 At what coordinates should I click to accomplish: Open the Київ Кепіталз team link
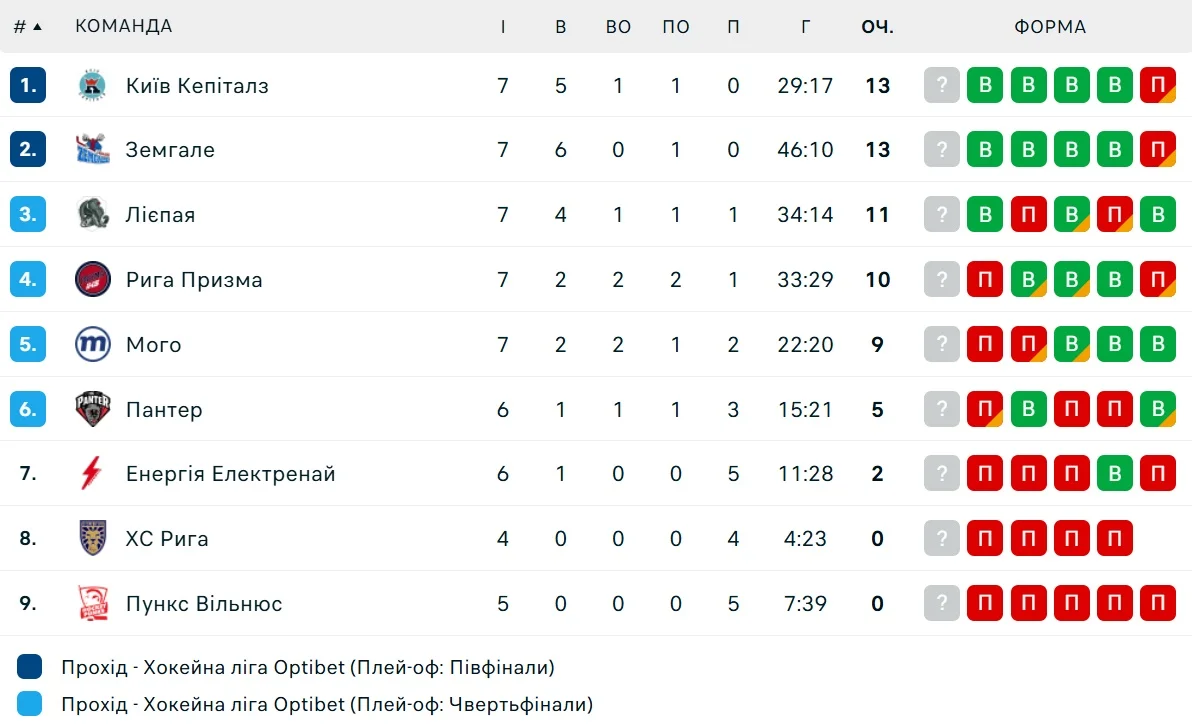197,86
